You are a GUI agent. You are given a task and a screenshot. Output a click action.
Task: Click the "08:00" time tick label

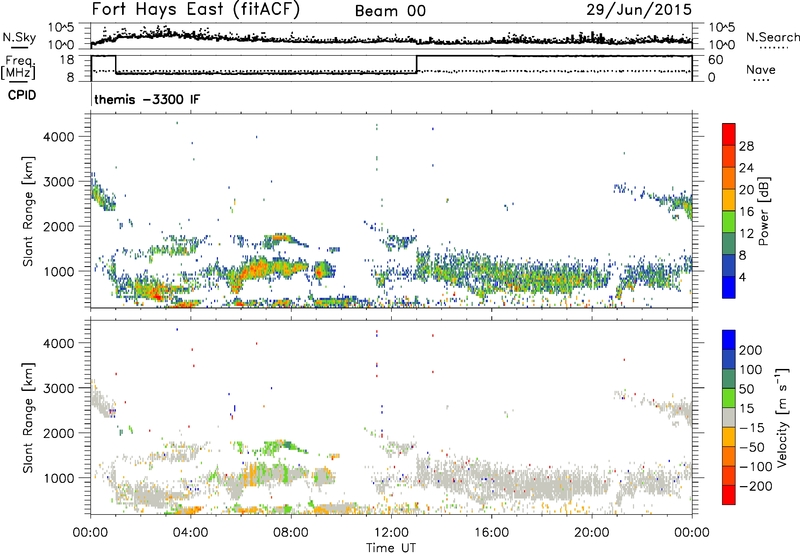[x=290, y=533]
